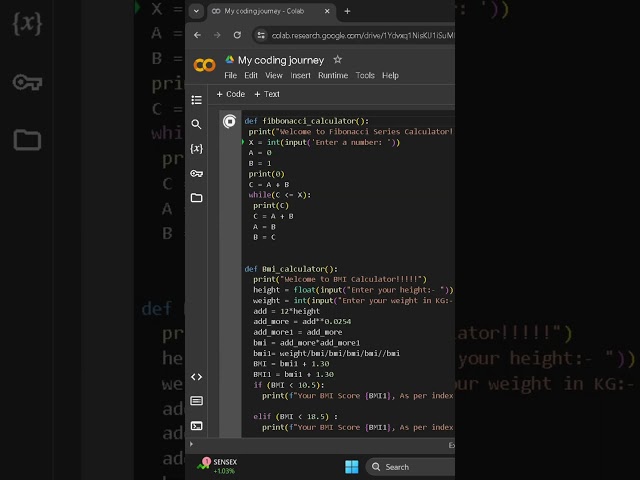Click the 'BMI1 = bmi1 + 1.30' code line
Viewport: 640px width, 480px height.
[x=293, y=374]
